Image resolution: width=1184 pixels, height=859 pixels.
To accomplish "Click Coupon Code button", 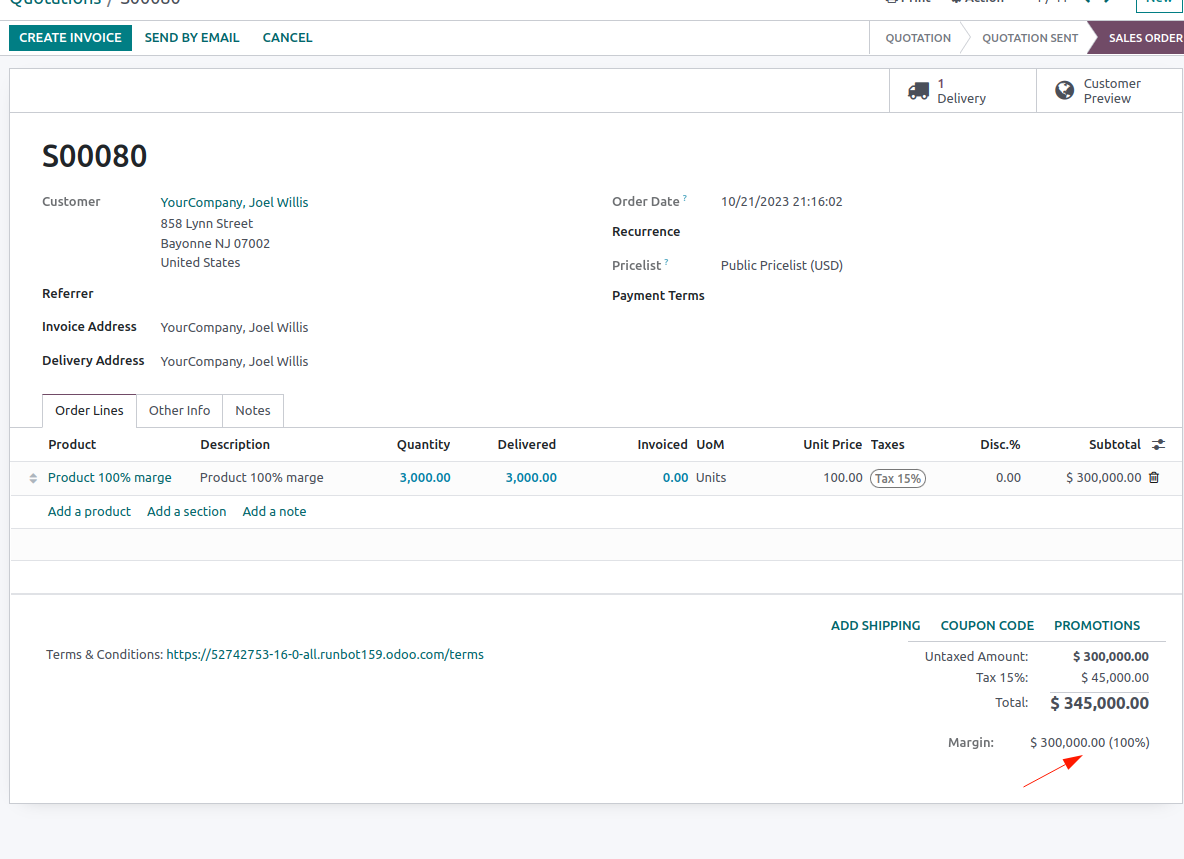I will point(987,626).
